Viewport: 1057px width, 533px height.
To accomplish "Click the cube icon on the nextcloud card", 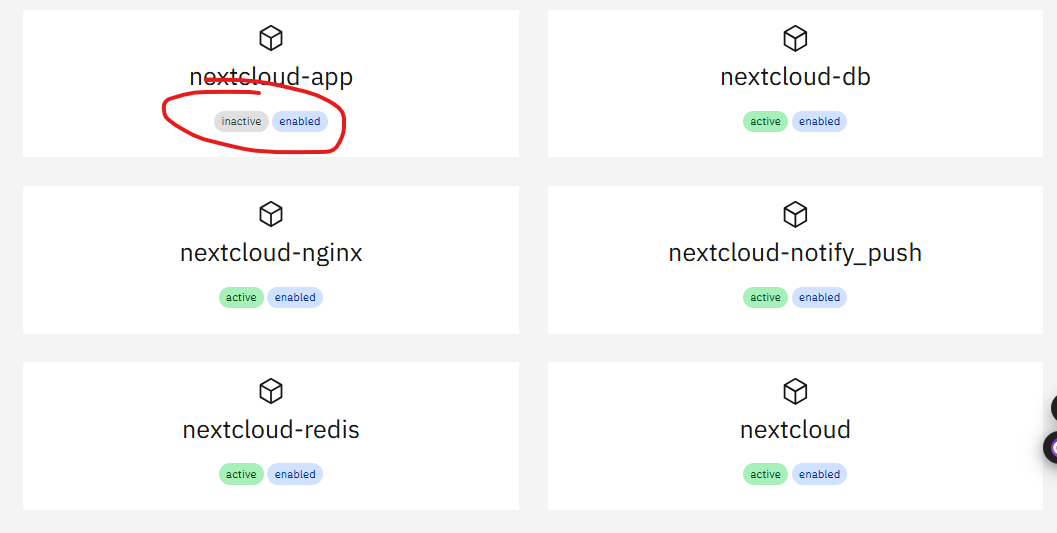I will (x=795, y=391).
